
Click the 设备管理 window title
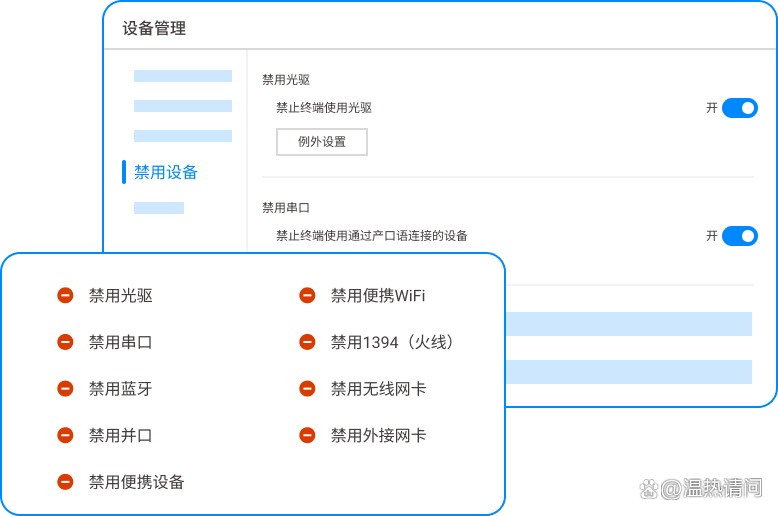(x=154, y=29)
